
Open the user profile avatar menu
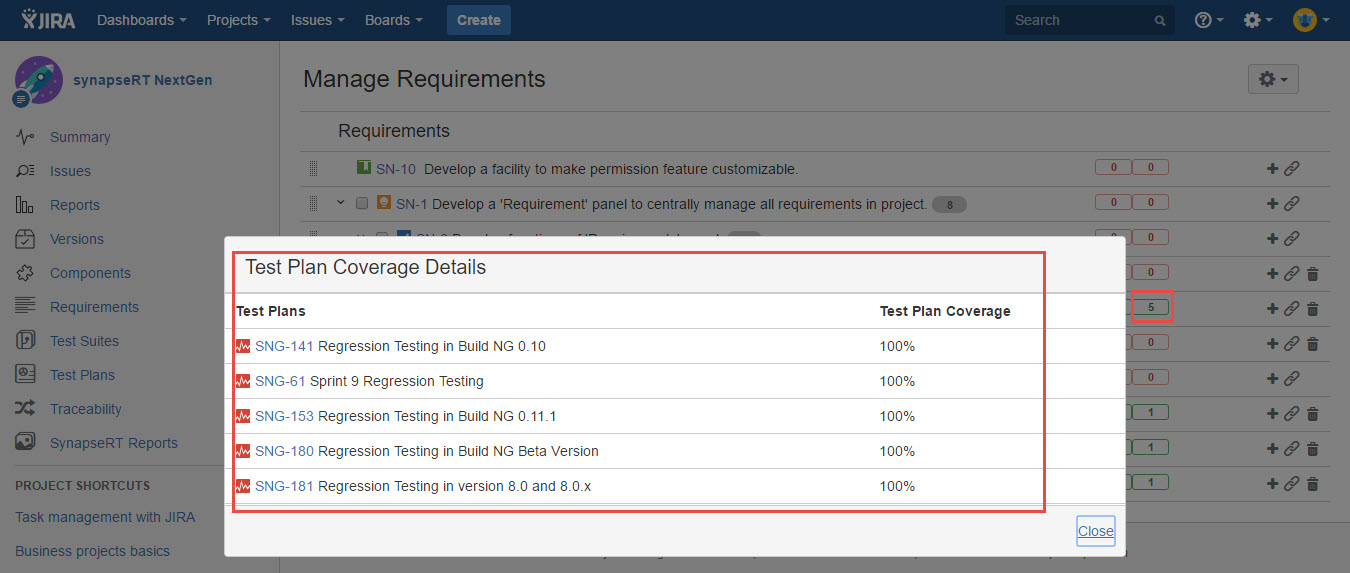click(x=1311, y=20)
